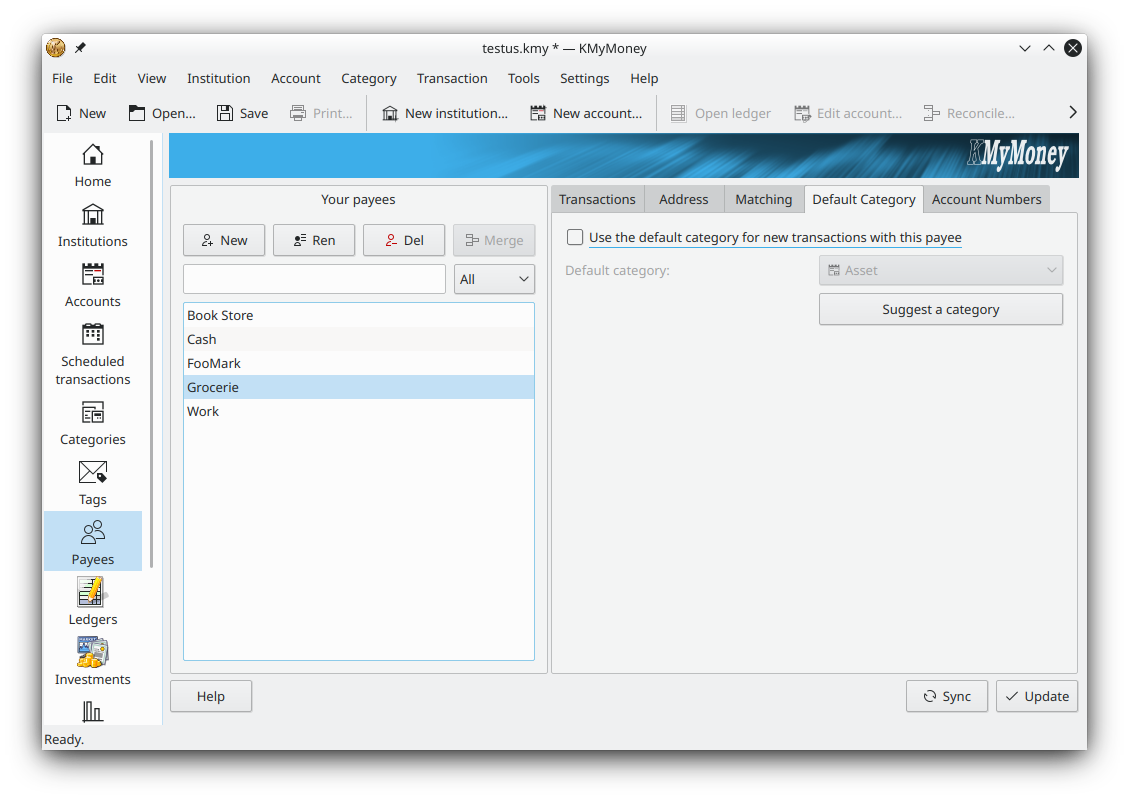Enable default category for this payee checkbox
This screenshot has width=1129, height=800.
[x=575, y=238]
